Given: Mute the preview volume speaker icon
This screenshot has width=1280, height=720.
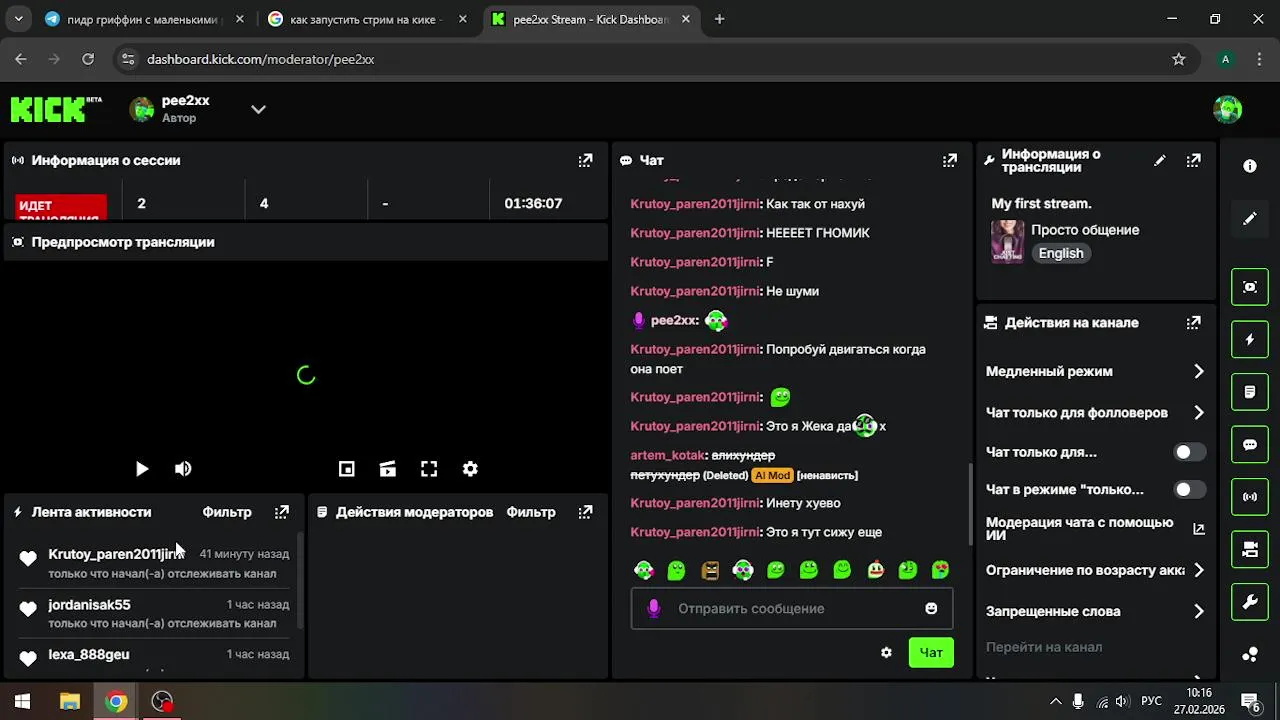Looking at the screenshot, I should pos(183,469).
